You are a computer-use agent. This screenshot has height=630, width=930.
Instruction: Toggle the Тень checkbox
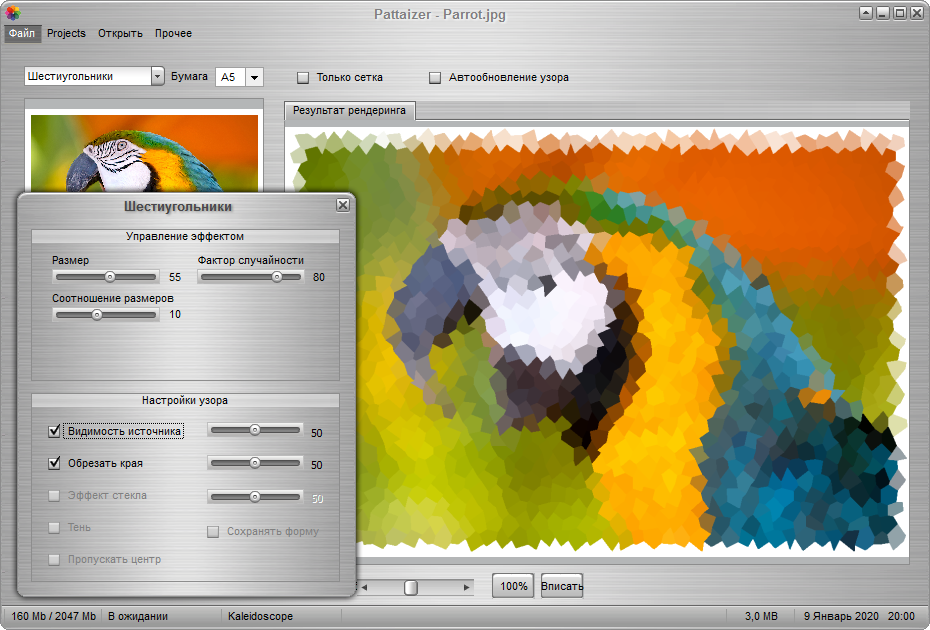click(x=55, y=527)
